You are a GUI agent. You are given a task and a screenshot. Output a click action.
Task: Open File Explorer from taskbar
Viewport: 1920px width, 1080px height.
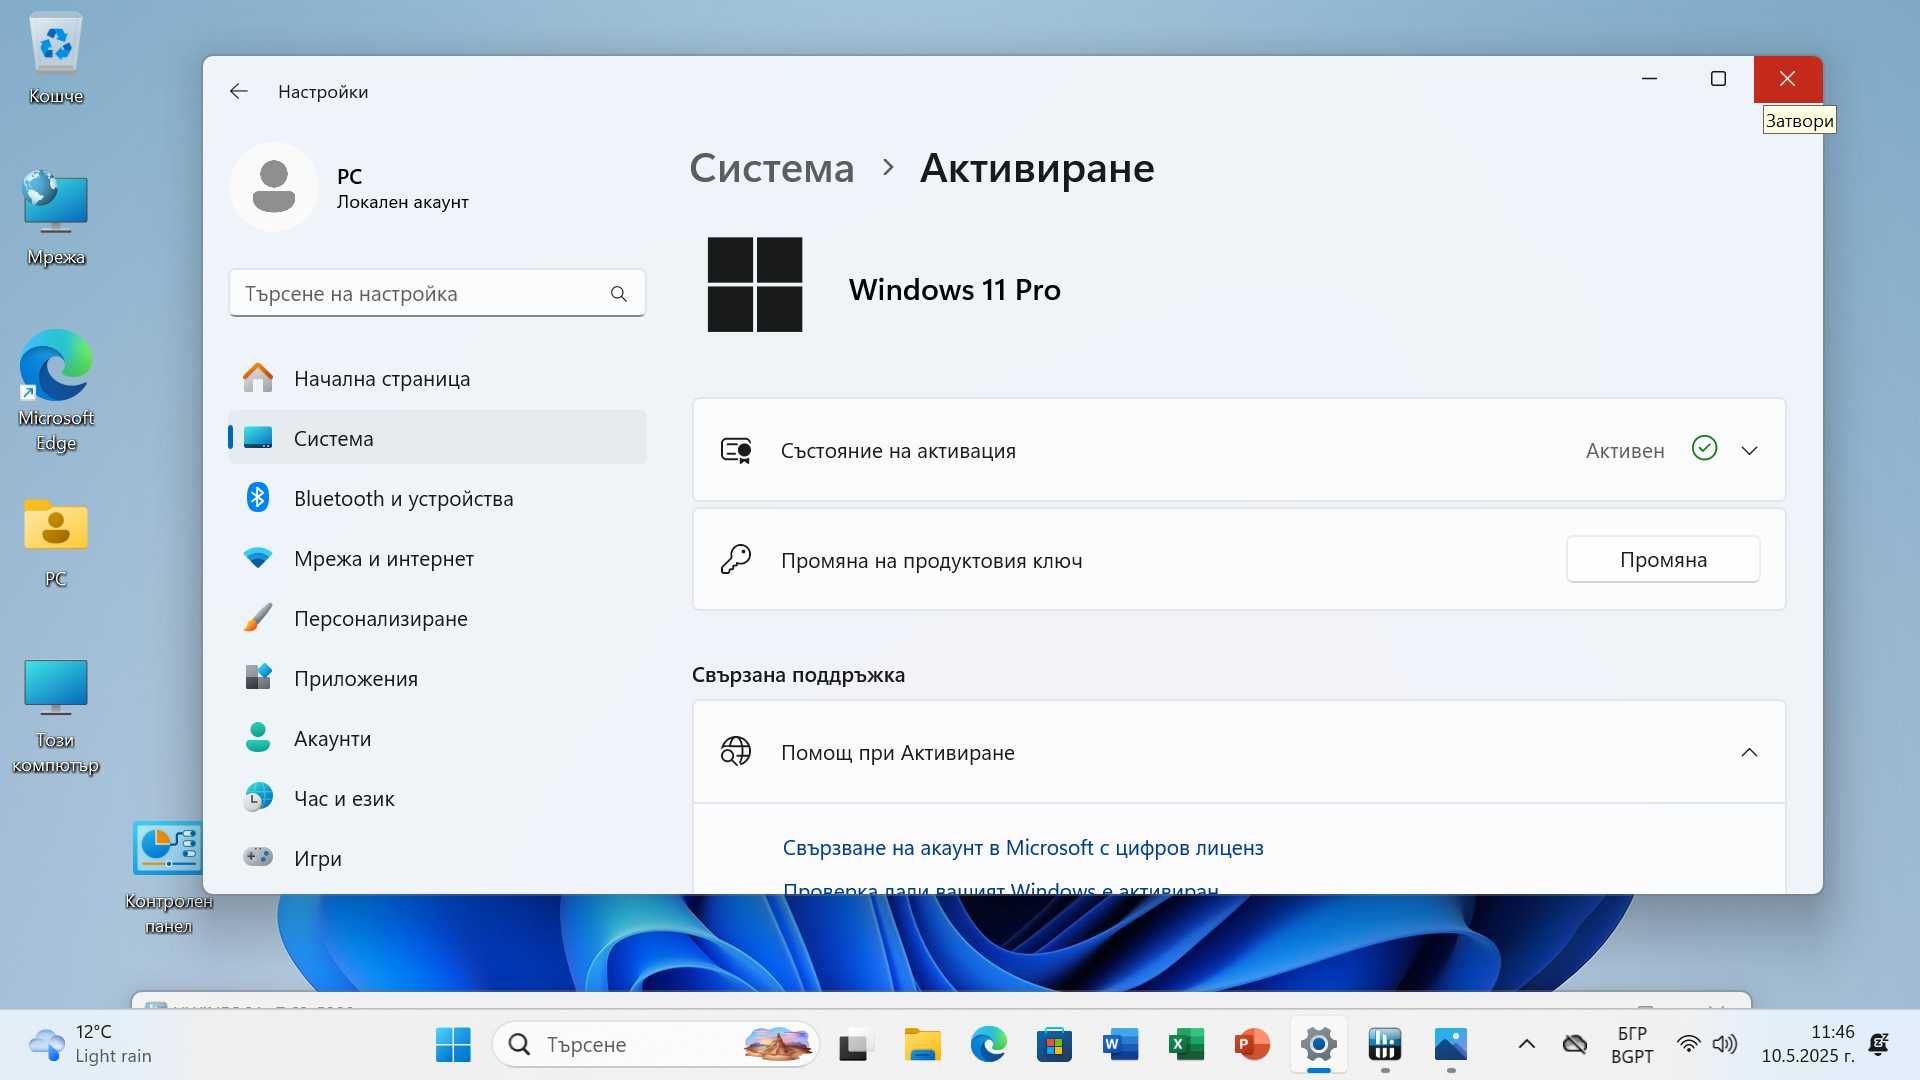pos(922,1045)
